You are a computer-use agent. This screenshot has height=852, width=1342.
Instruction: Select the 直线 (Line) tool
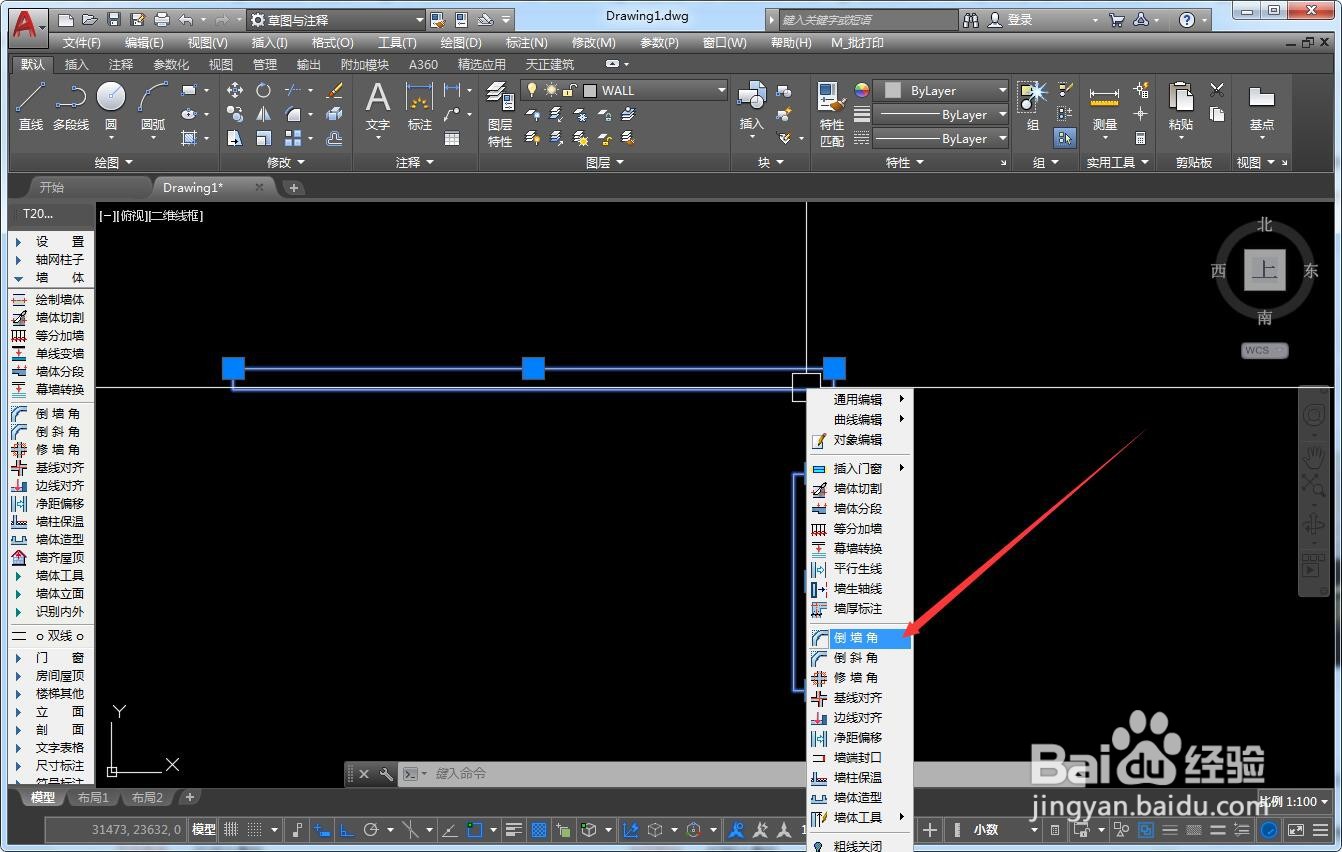pos(31,107)
